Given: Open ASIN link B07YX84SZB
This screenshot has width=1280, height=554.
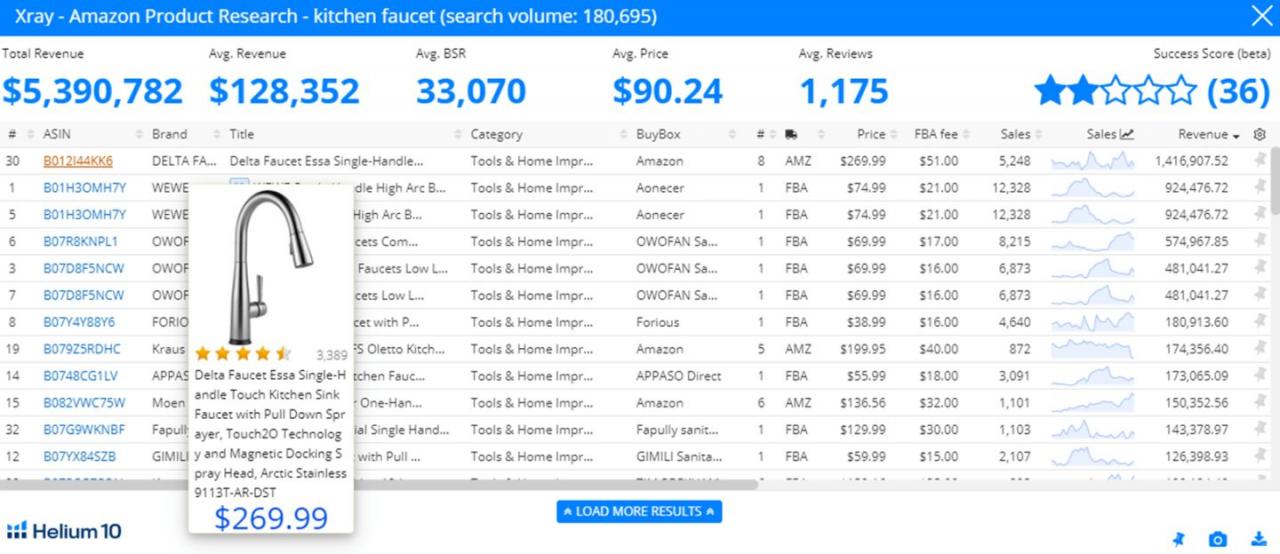Looking at the screenshot, I should [80, 456].
